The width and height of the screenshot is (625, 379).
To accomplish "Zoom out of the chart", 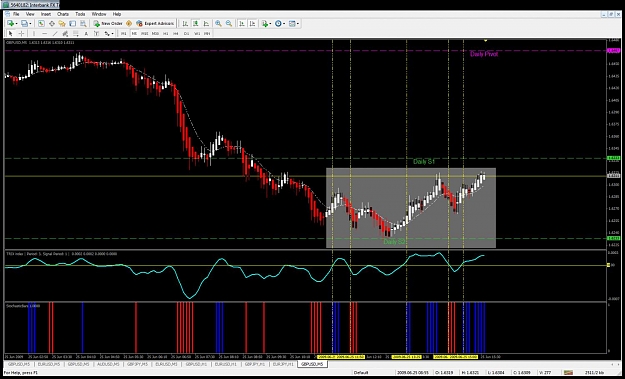I will (x=229, y=24).
